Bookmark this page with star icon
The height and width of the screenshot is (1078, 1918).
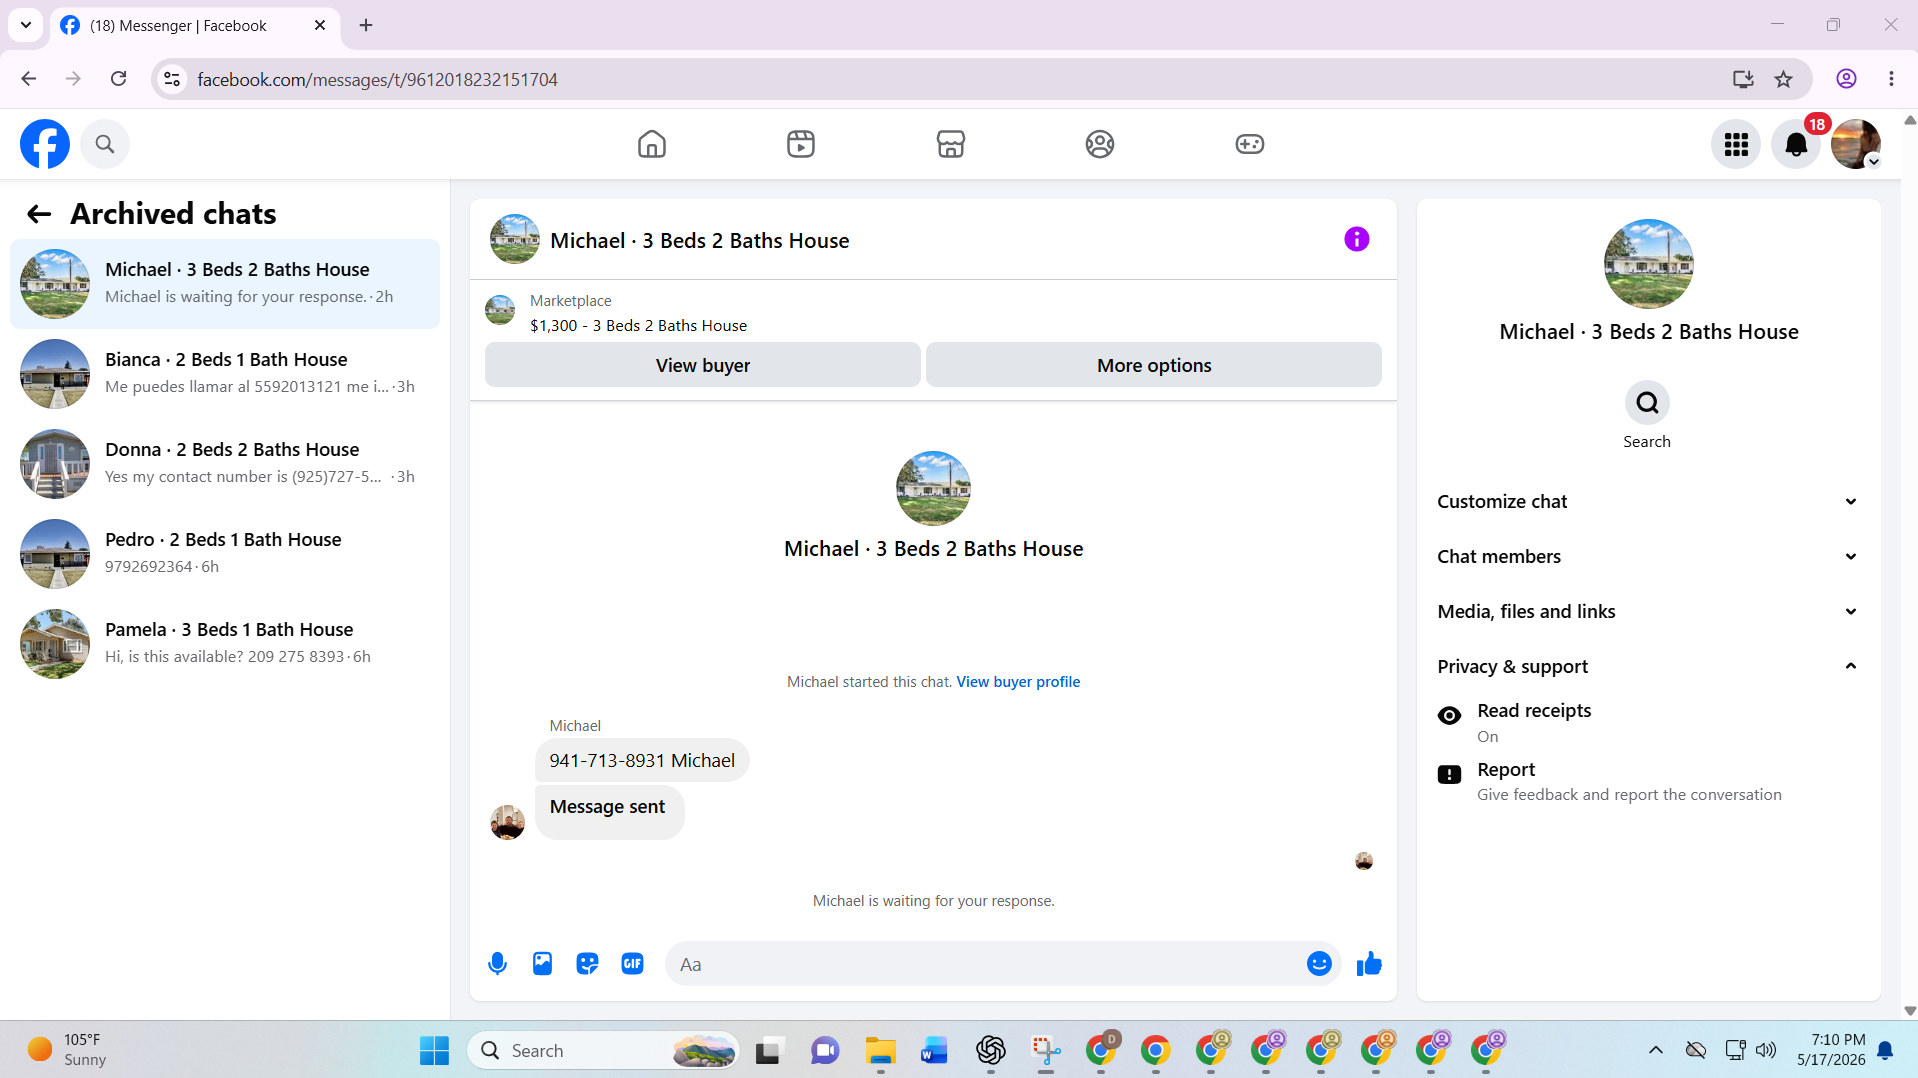(x=1783, y=79)
